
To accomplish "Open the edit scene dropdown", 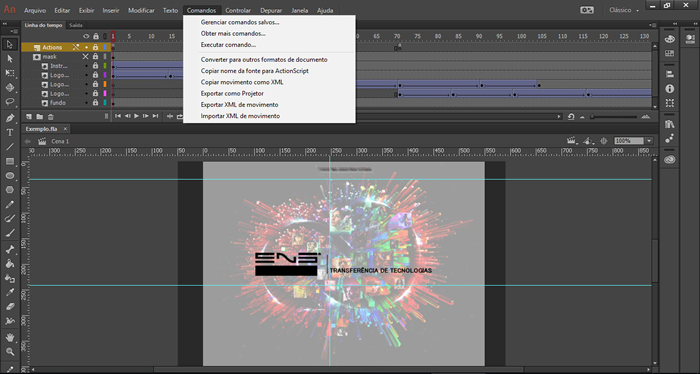I will [x=572, y=141].
